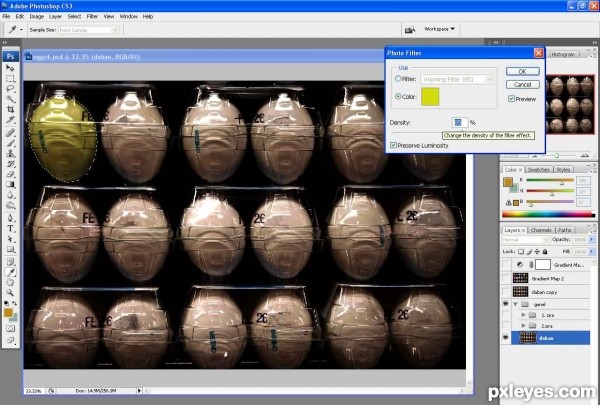Hide the daban layer eye icon
The image size is (600, 405).
506,338
